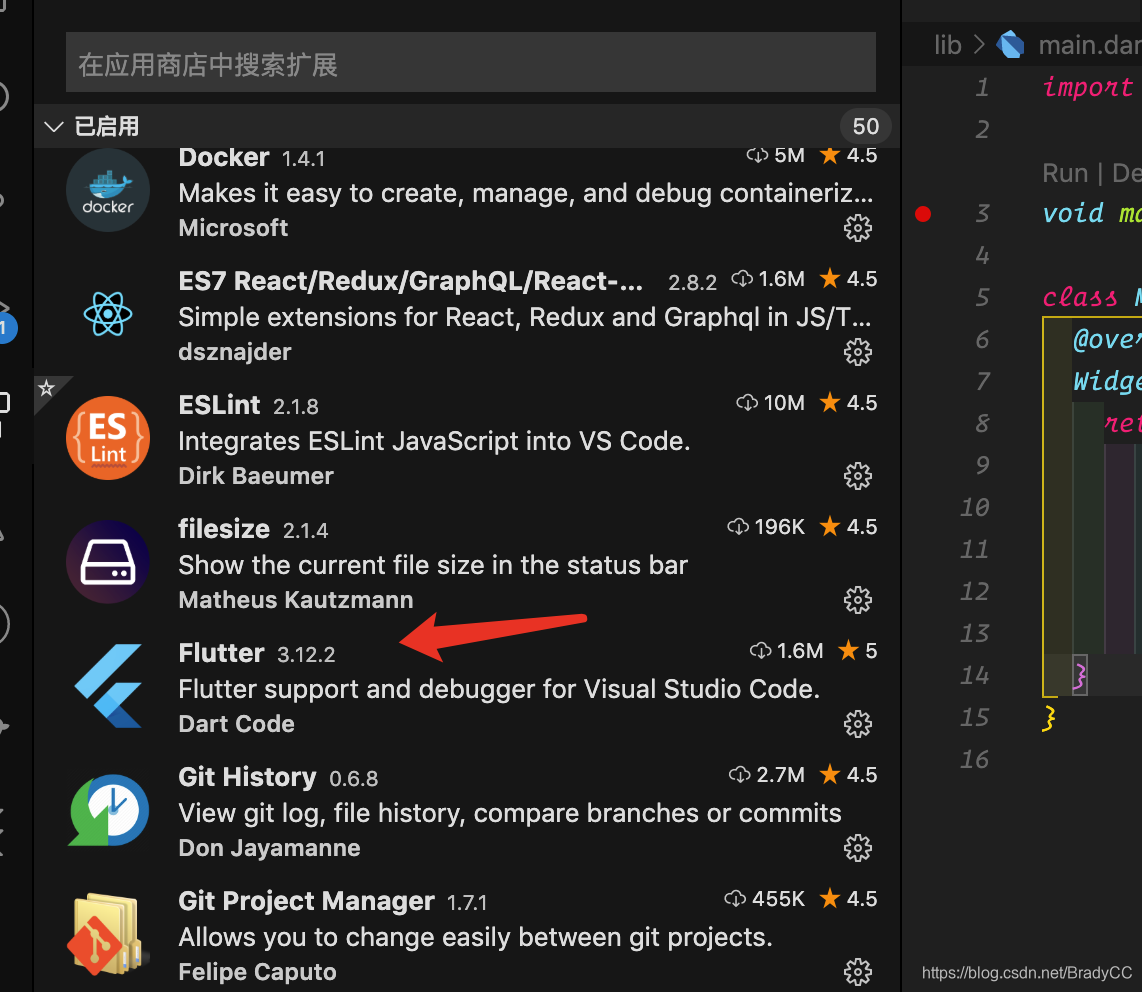Click publisher name Dart Code

pyautogui.click(x=237, y=723)
